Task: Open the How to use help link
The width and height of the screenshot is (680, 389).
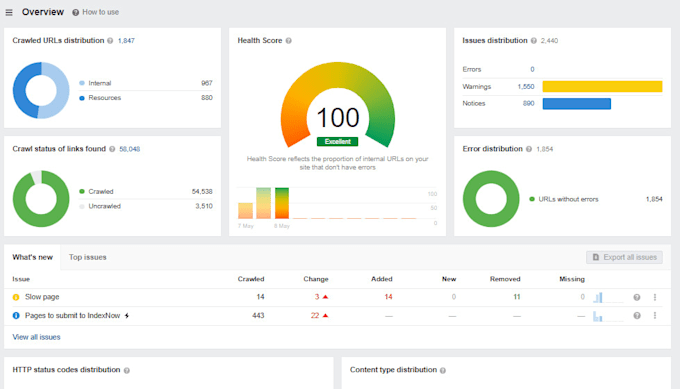Action: (95, 12)
